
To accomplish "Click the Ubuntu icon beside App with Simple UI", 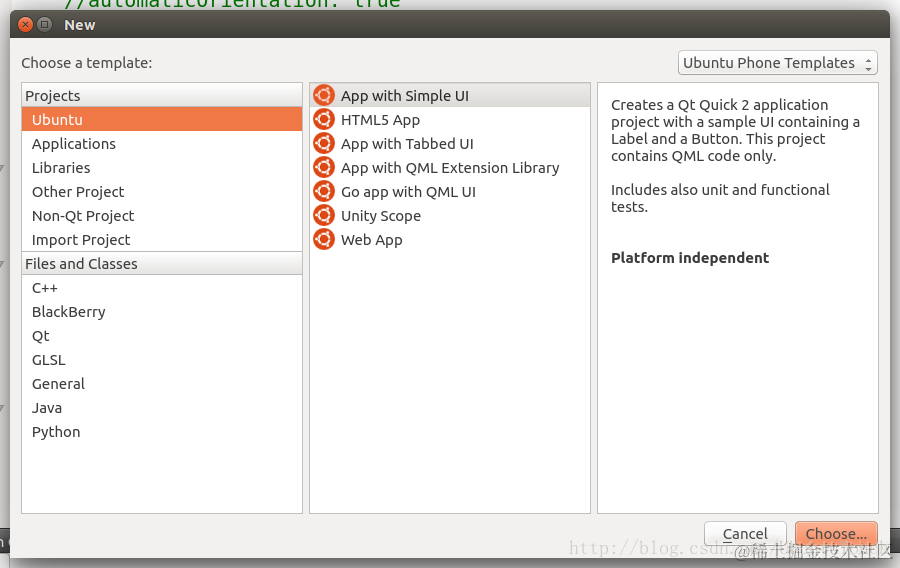I will [x=324, y=95].
